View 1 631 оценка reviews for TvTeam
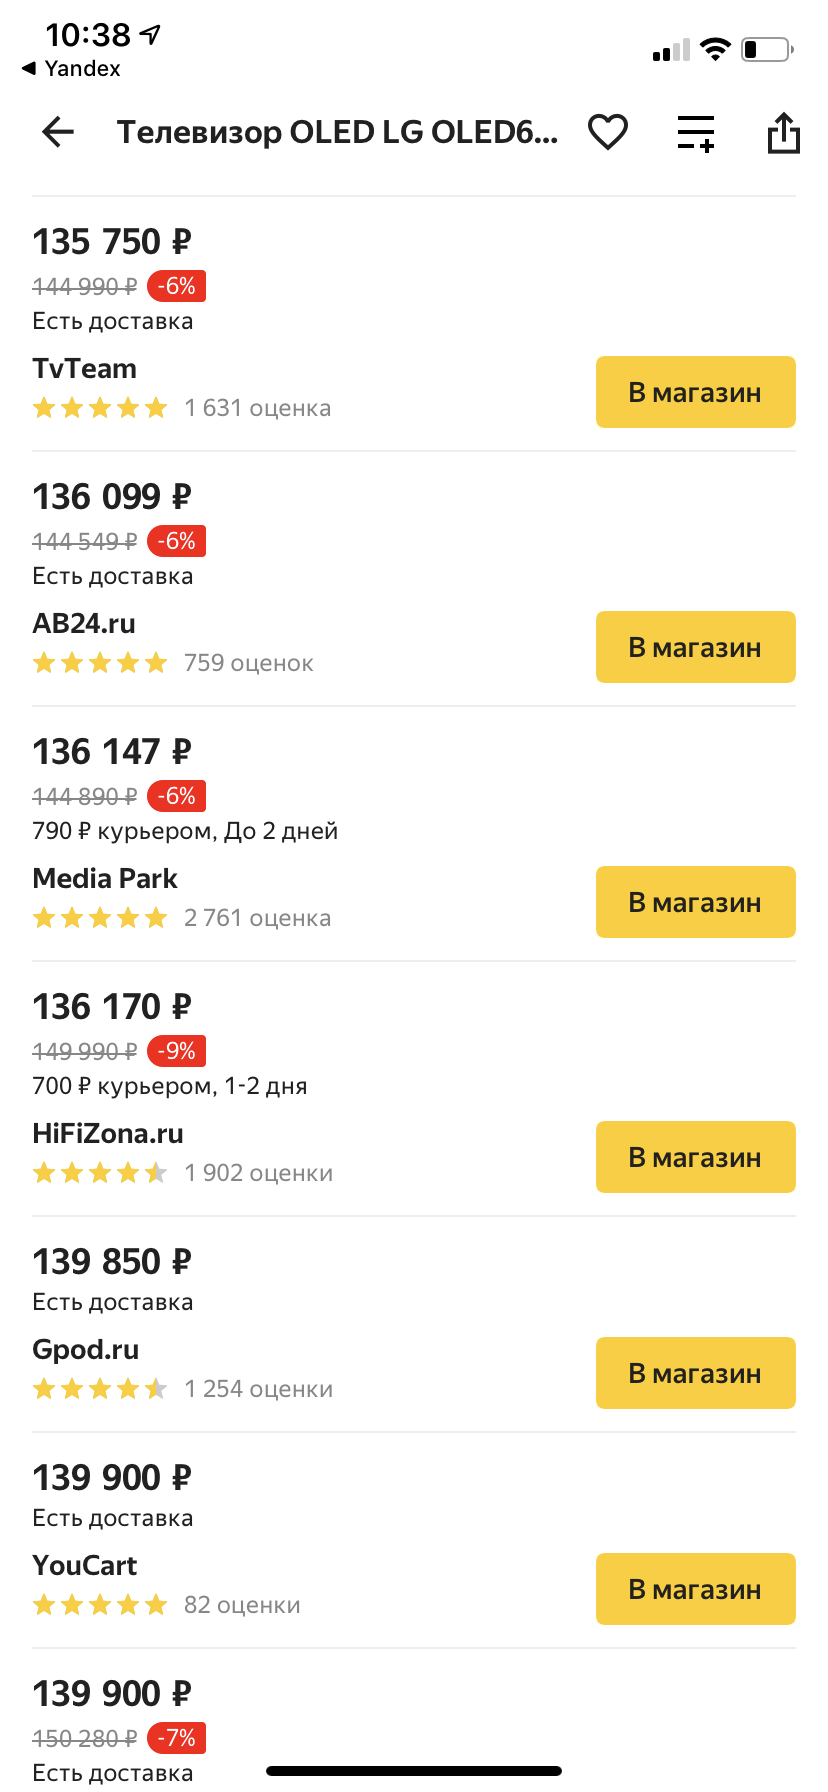The image size is (828, 1792). coord(257,408)
